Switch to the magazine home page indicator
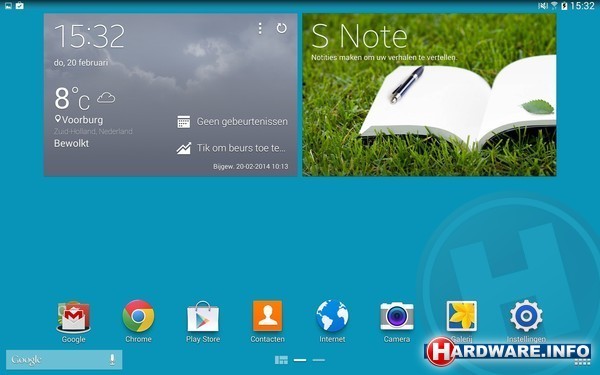This screenshot has height=375, width=600. tap(281, 360)
